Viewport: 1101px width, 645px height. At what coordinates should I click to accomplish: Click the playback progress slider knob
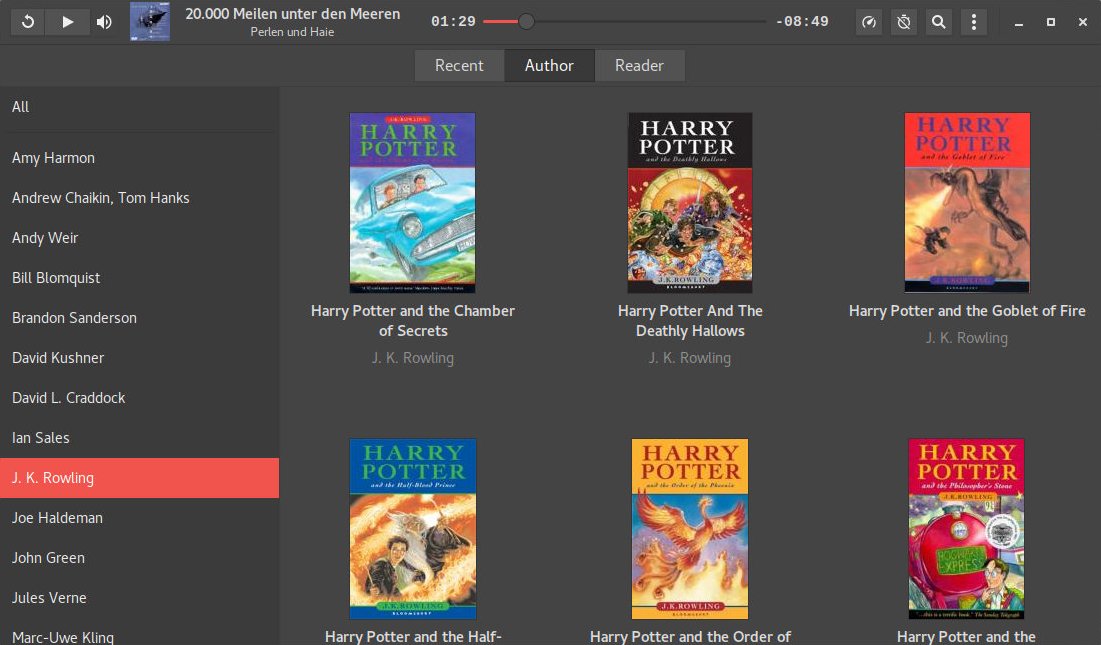pyautogui.click(x=526, y=22)
